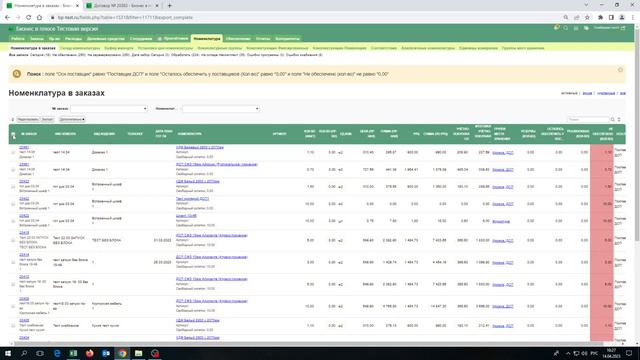Open the browser home page icon
Screen dimensions: 640x360
pyautogui.click(x=39, y=18)
